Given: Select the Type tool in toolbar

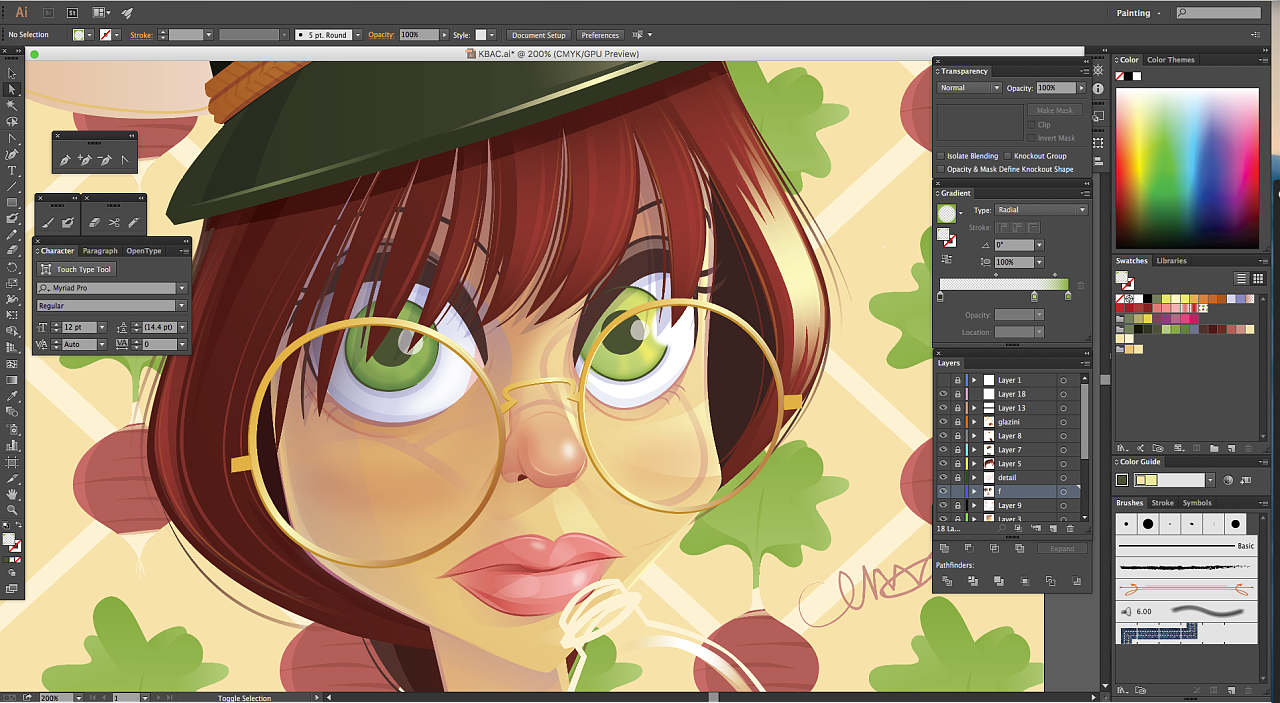Looking at the screenshot, I should point(12,170).
